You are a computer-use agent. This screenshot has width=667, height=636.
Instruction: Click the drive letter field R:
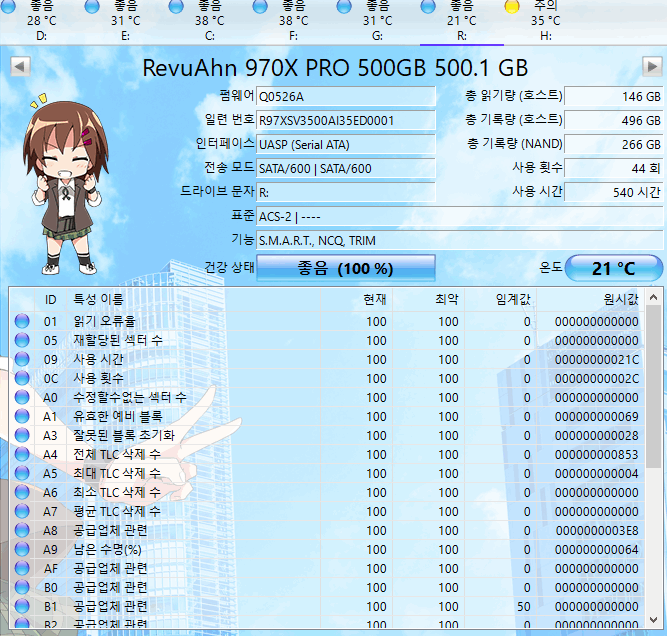tap(346, 192)
